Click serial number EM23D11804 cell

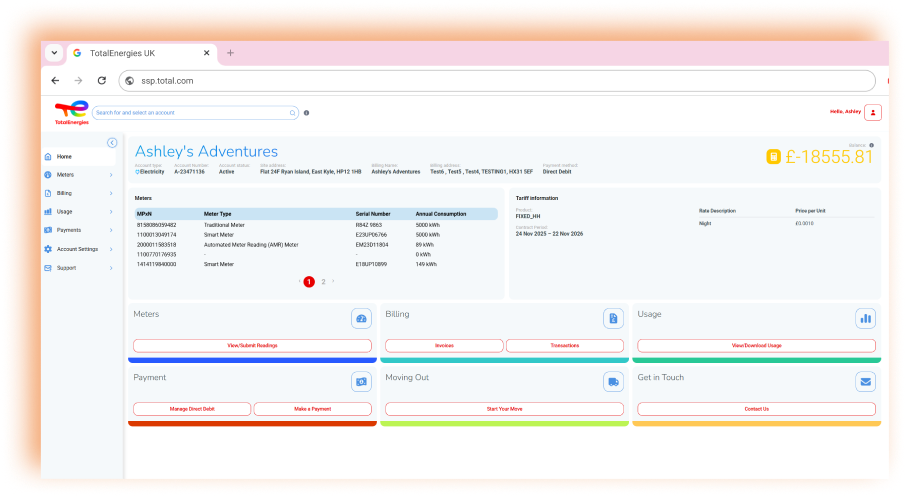click(372, 245)
